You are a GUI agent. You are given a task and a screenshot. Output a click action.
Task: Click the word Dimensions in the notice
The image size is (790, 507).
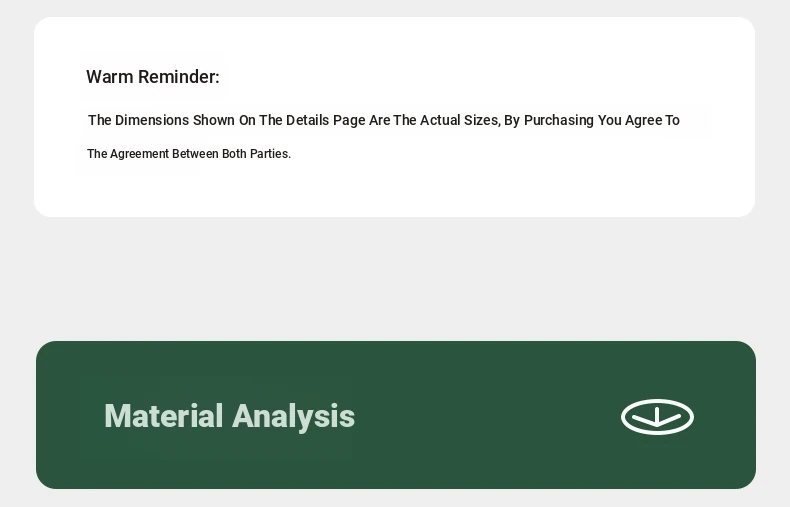point(152,120)
